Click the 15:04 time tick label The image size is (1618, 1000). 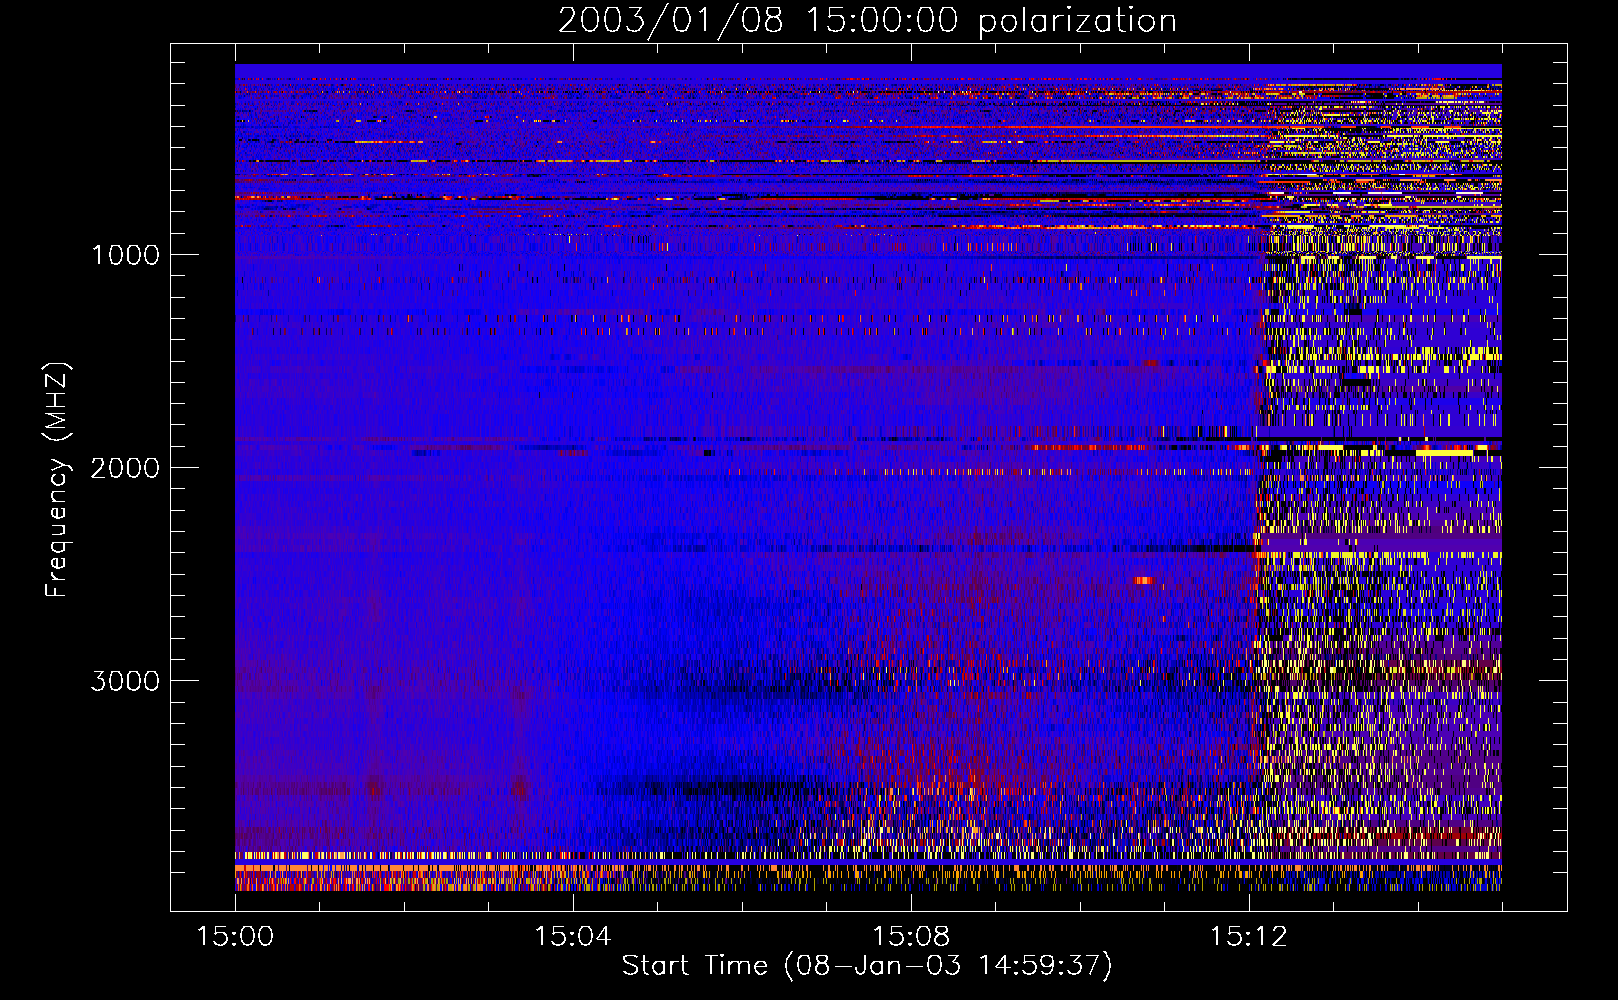pyautogui.click(x=573, y=936)
